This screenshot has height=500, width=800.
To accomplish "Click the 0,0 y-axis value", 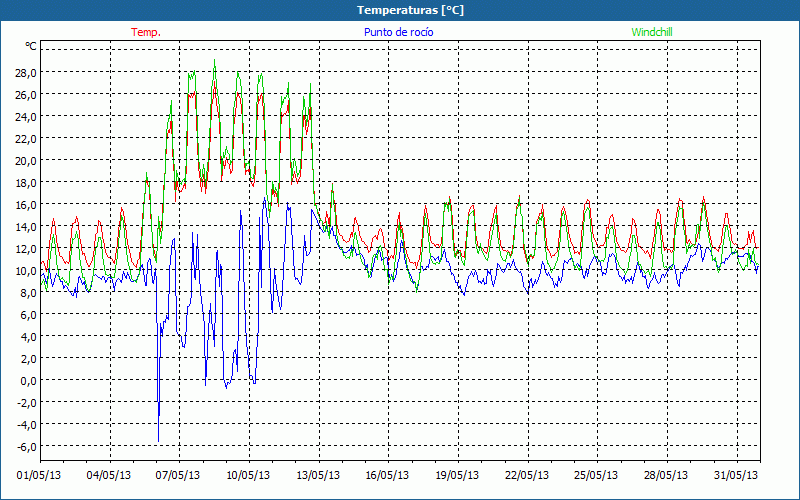I will point(28,380).
